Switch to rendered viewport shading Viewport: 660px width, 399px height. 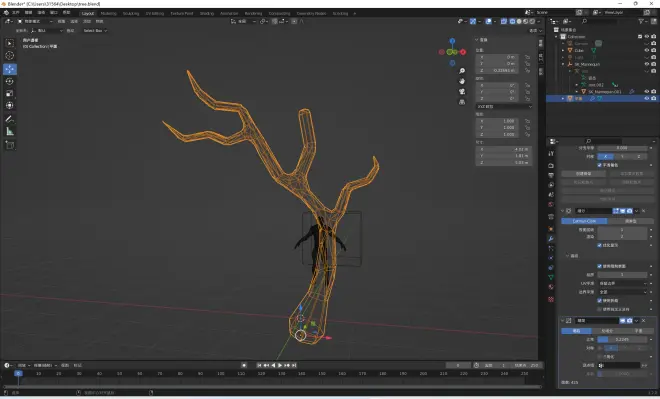tap(532, 21)
